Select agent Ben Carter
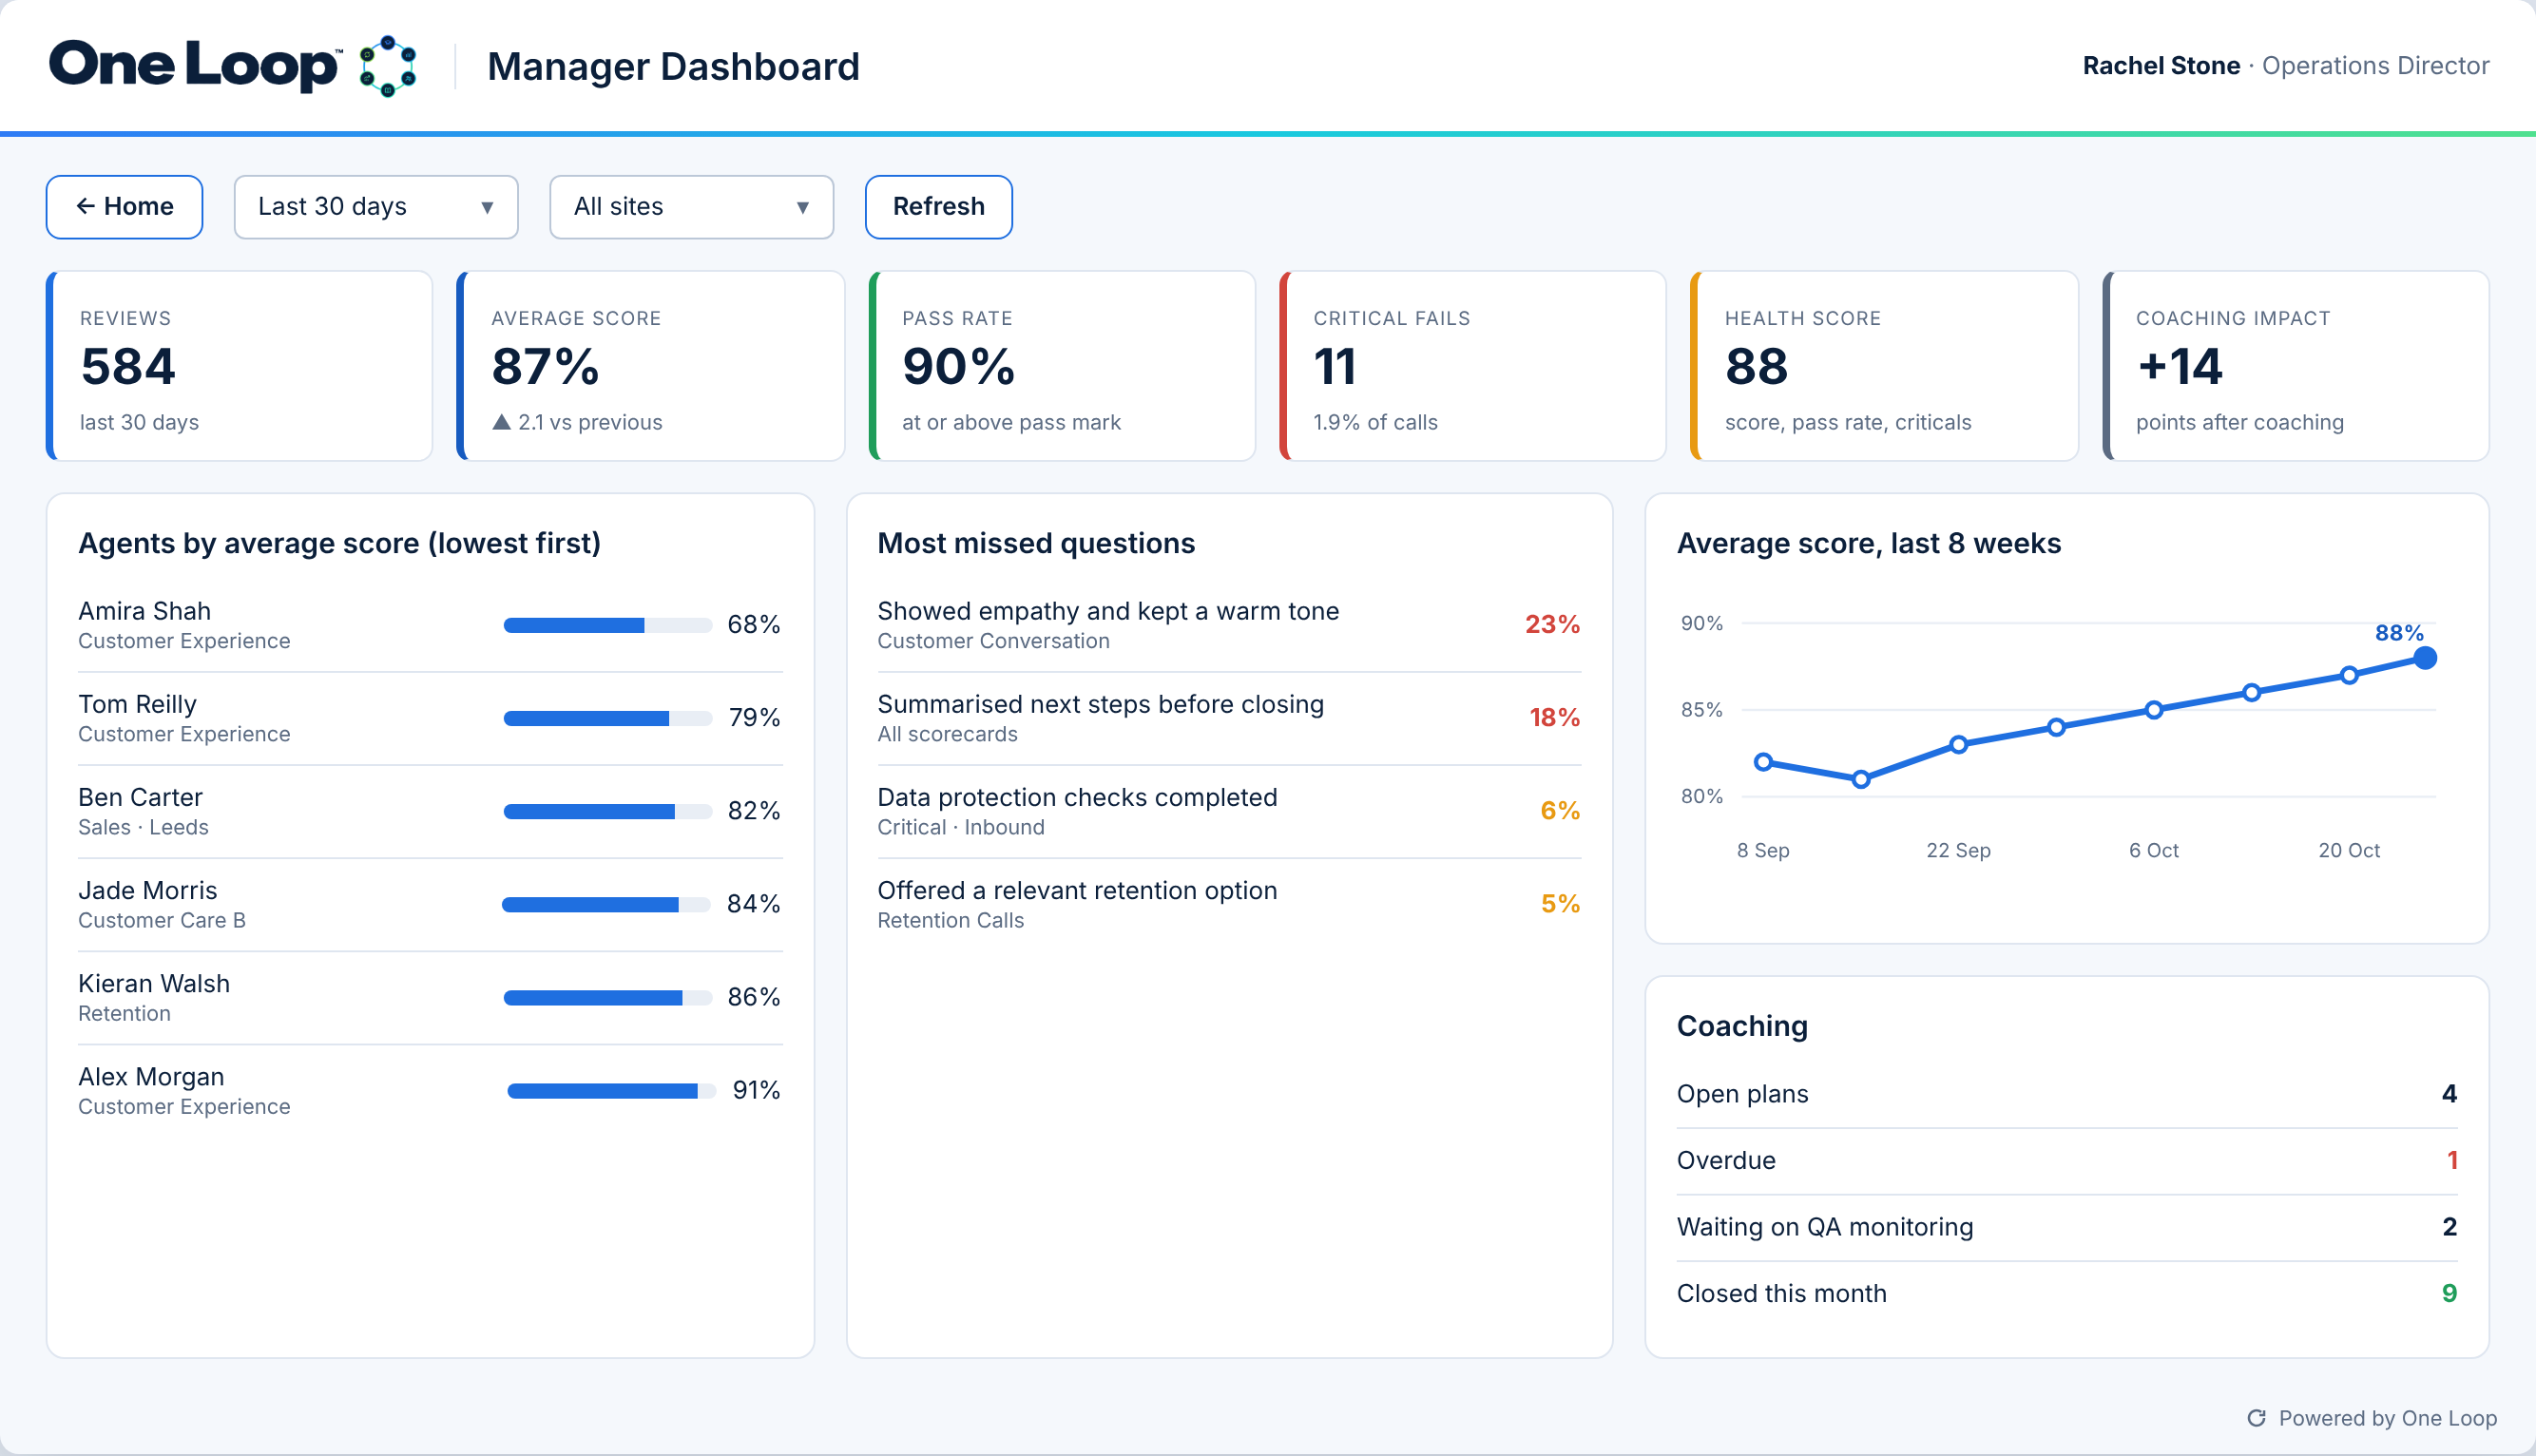 click(x=430, y=811)
